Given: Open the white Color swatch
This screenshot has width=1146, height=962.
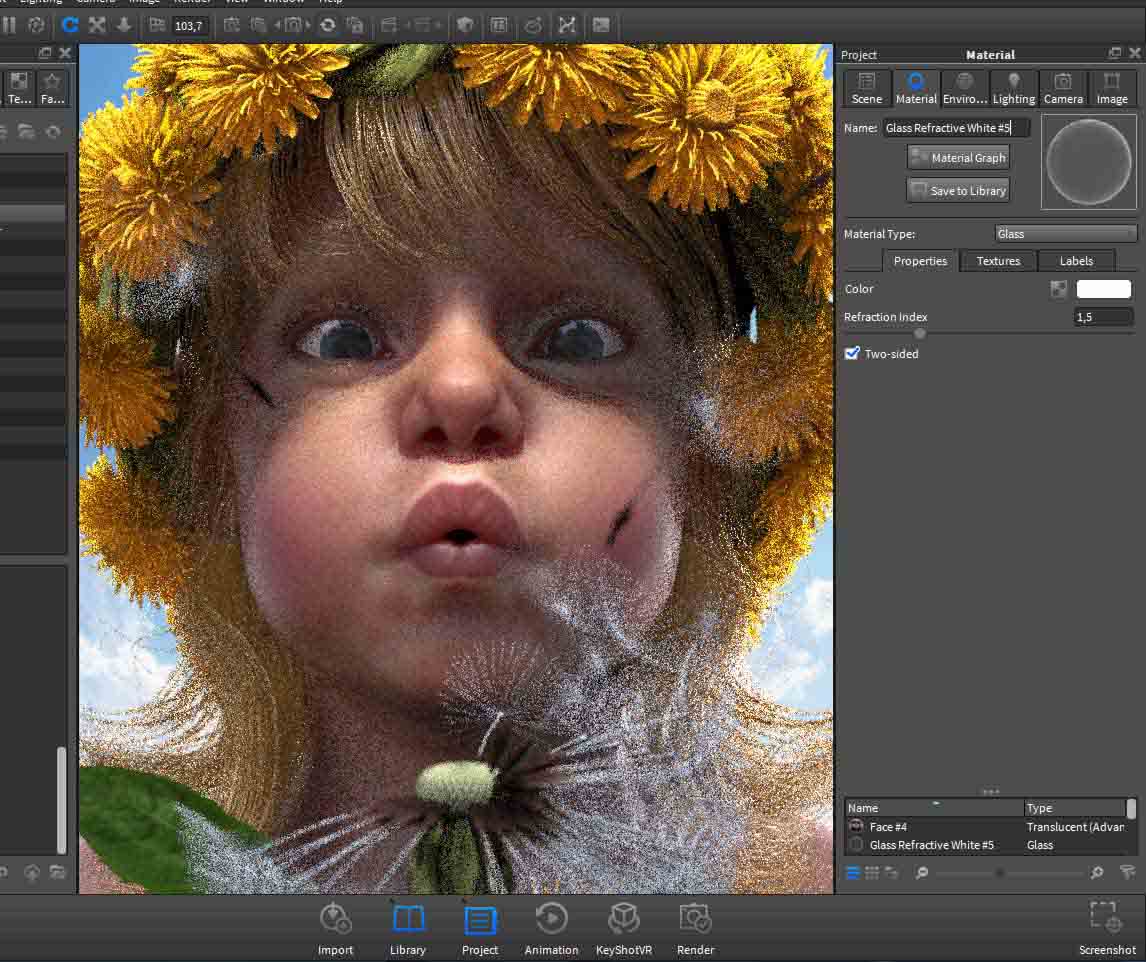Looking at the screenshot, I should coord(1104,289).
